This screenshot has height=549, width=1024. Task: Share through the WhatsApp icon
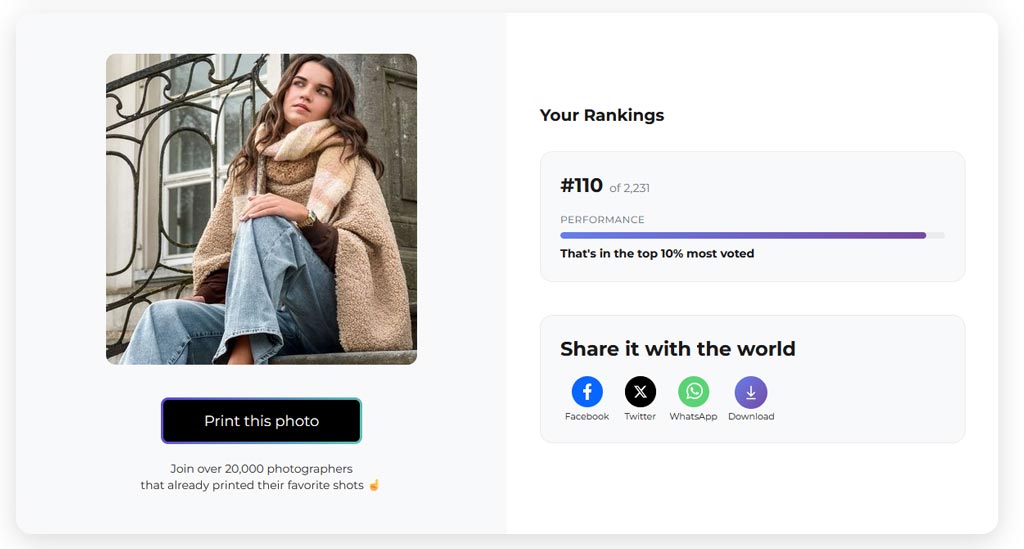693,392
